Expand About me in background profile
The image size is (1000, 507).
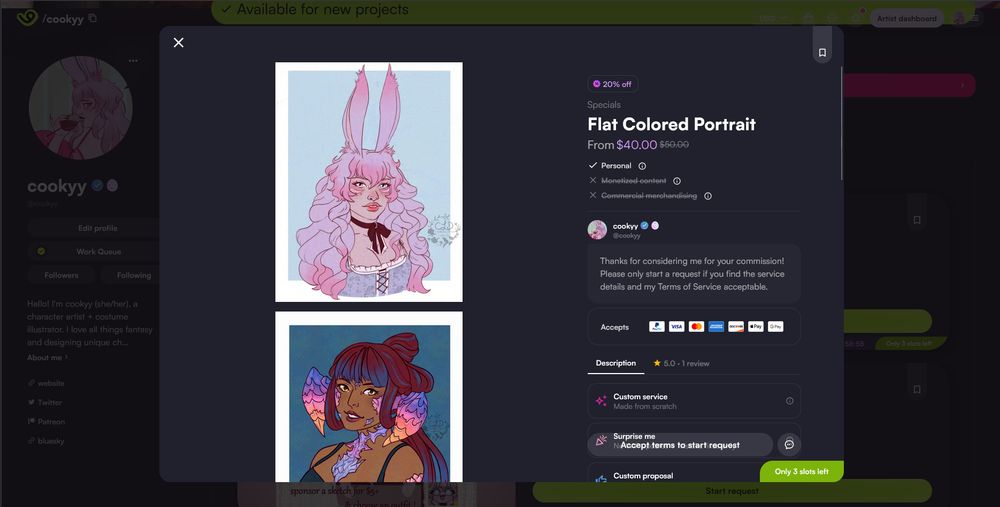[x=47, y=357]
